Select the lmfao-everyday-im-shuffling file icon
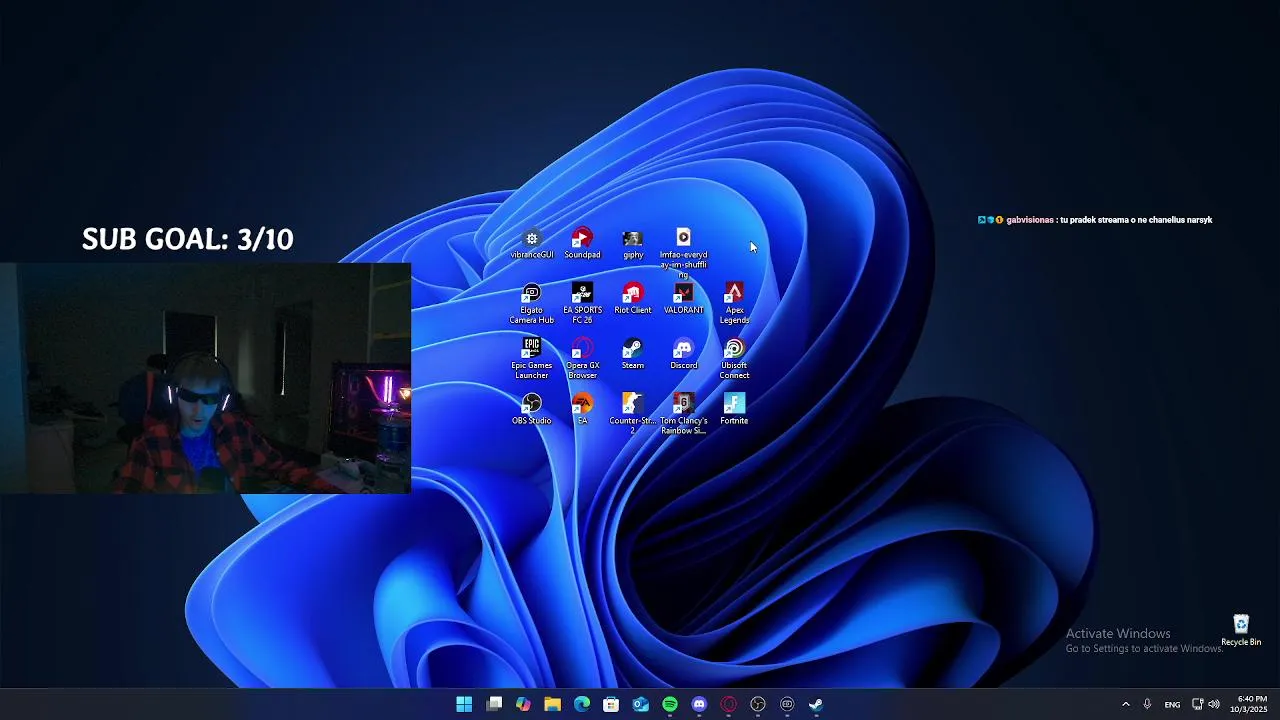This screenshot has width=1280, height=720. coord(683,254)
